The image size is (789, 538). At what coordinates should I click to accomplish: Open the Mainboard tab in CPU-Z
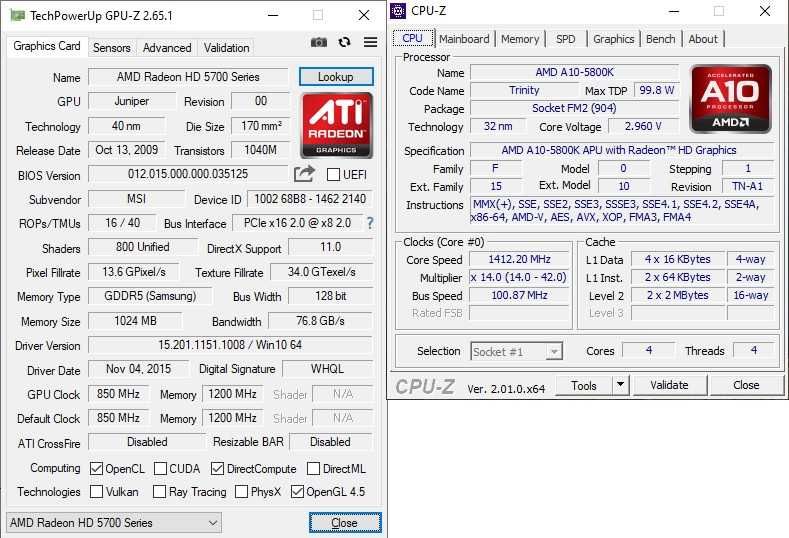(x=464, y=39)
